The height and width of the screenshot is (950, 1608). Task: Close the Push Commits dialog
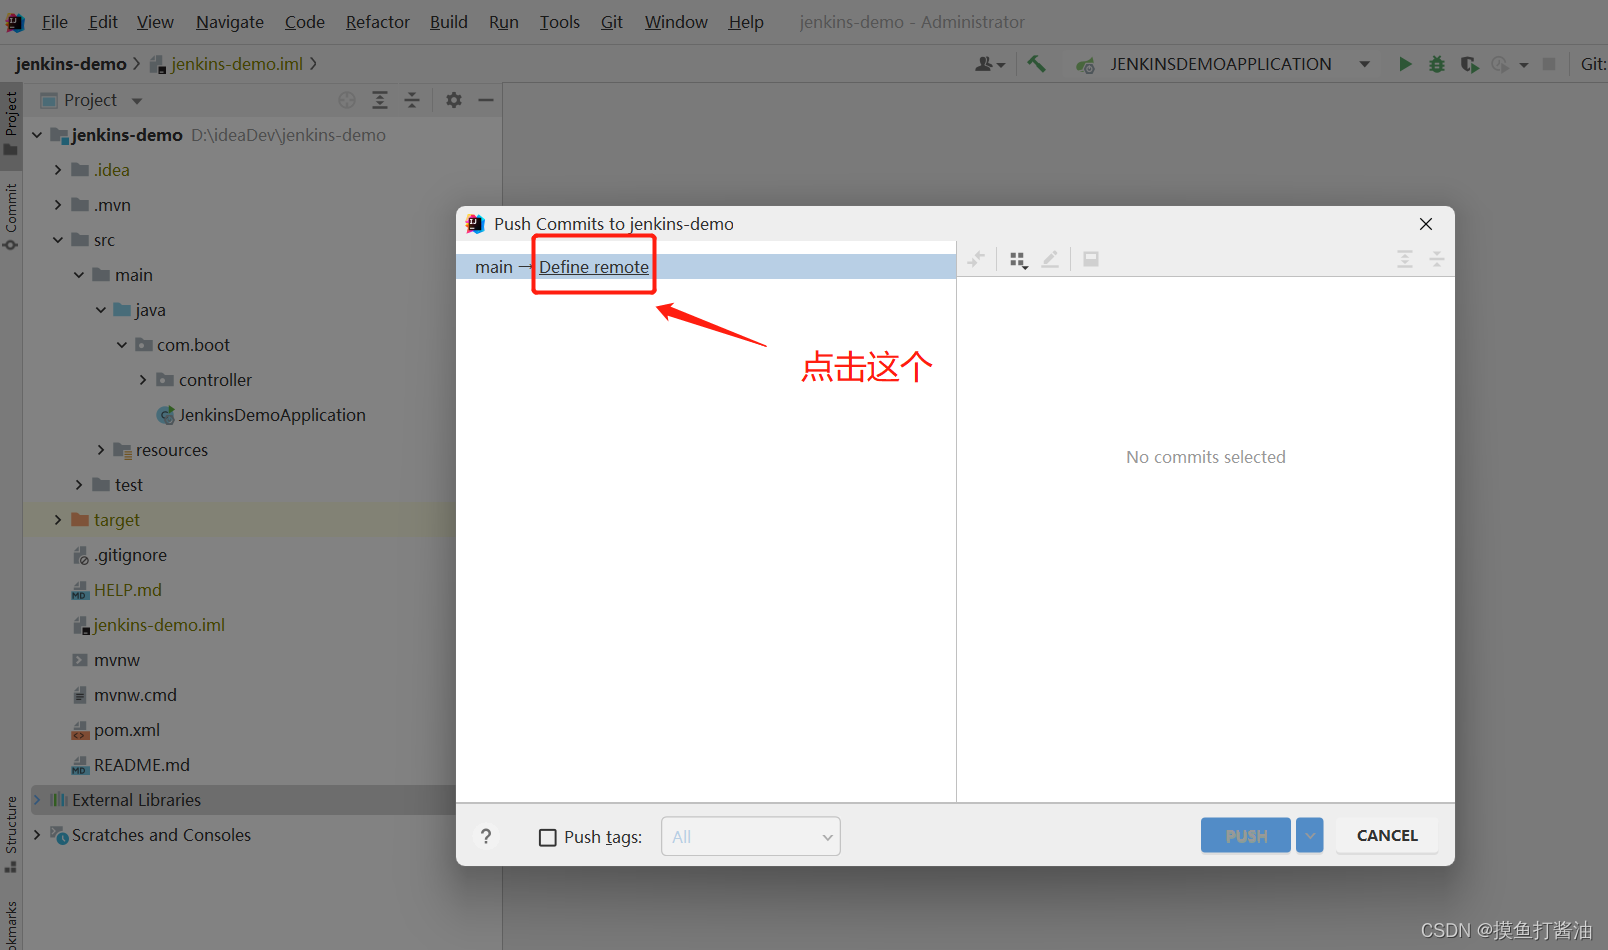1426,224
